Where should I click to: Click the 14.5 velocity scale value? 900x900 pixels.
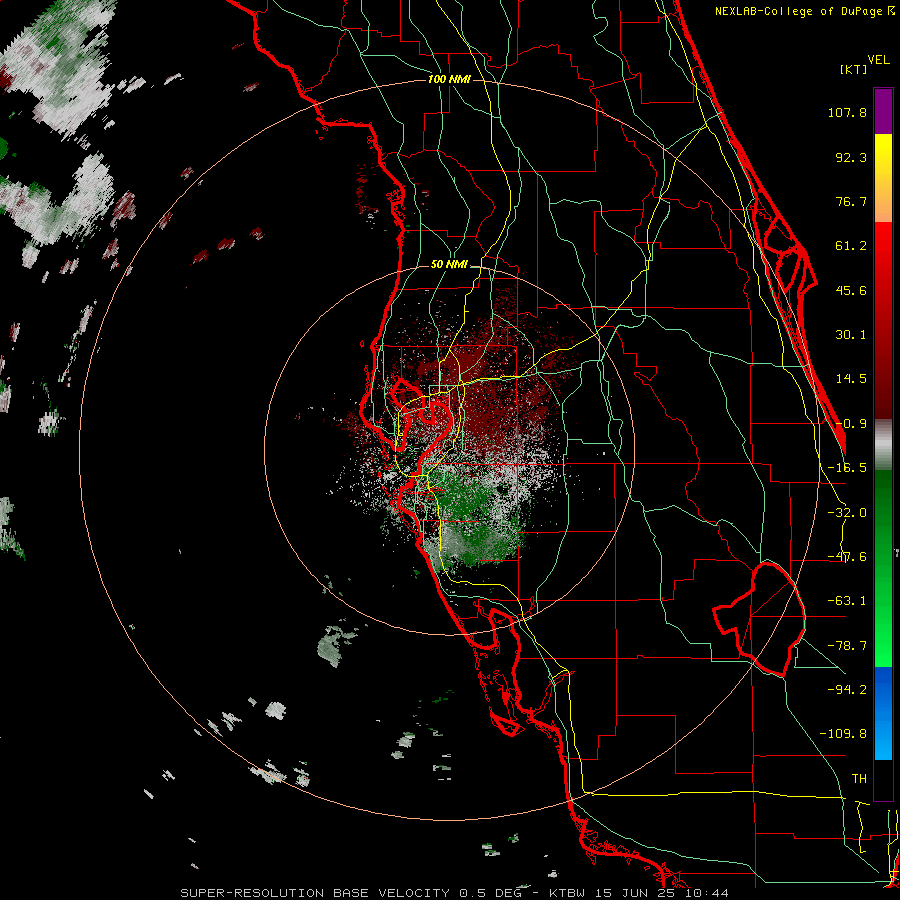coord(851,379)
